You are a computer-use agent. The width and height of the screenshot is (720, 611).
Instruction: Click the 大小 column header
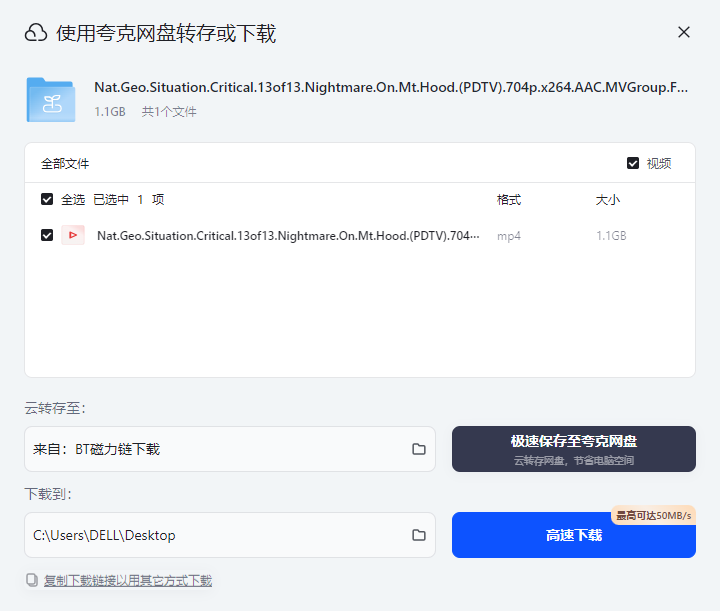coord(608,200)
